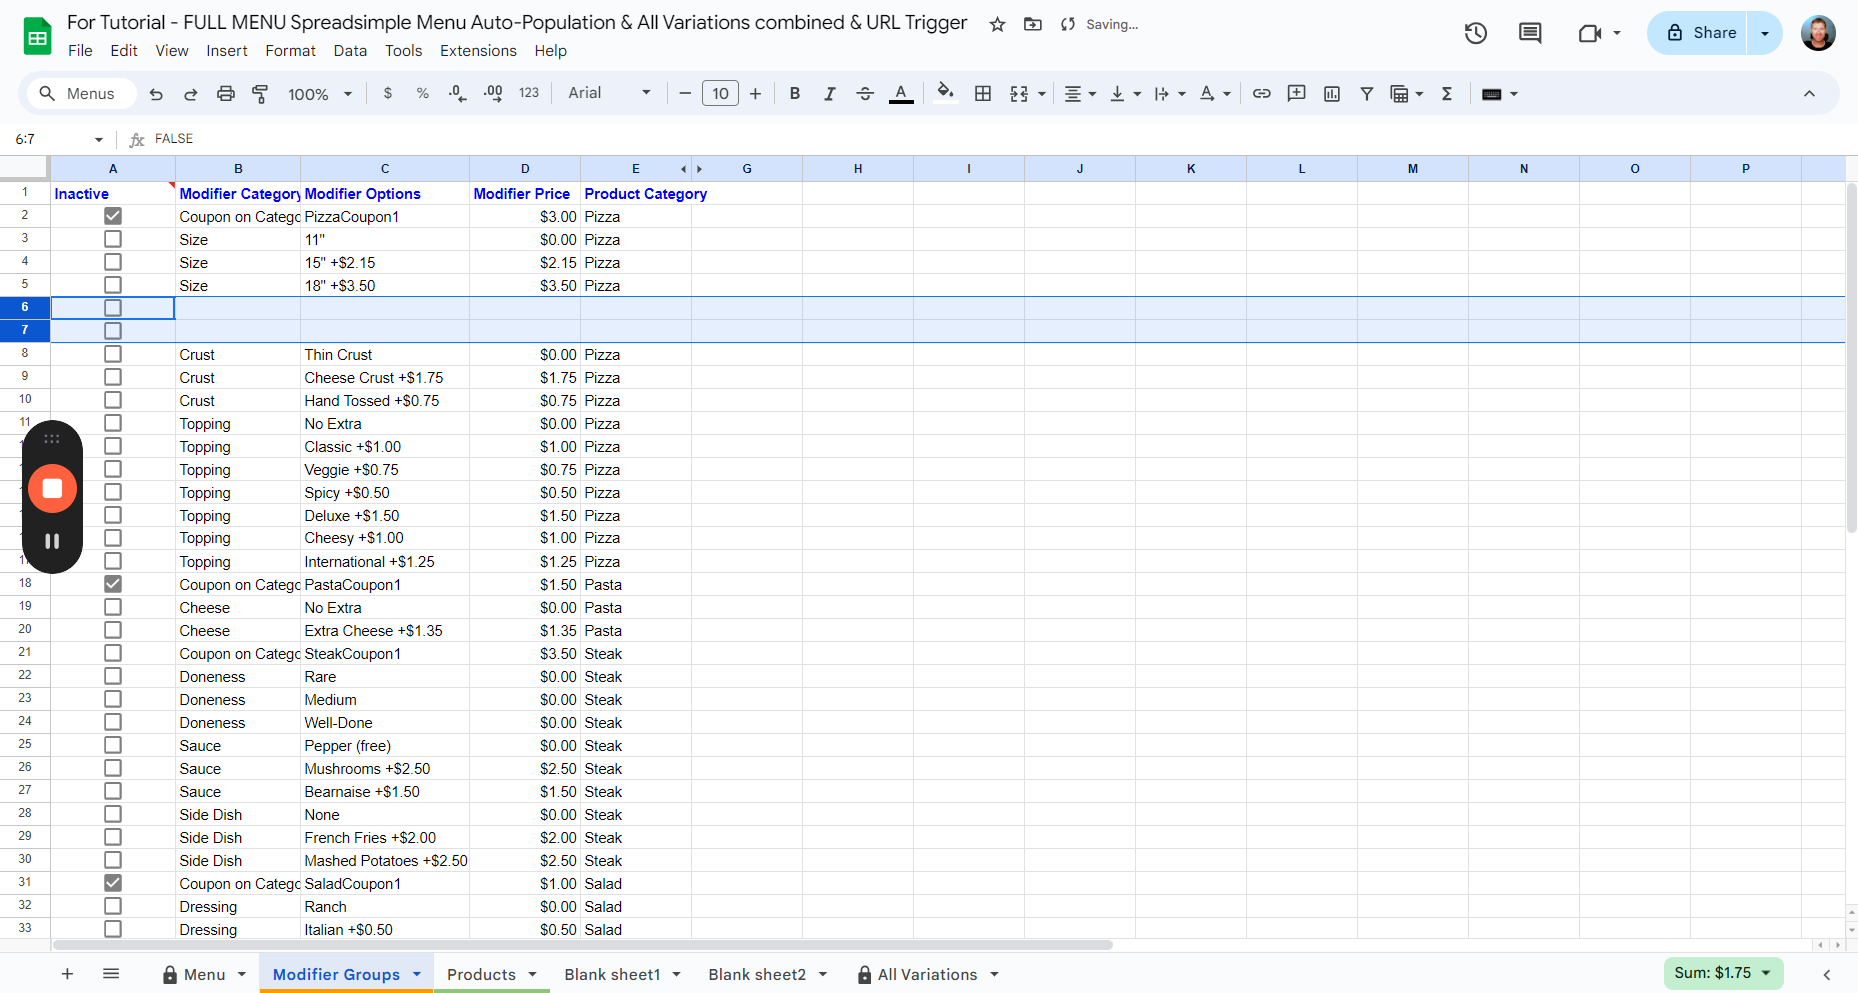Switch to the Products sheet tab

481,974
